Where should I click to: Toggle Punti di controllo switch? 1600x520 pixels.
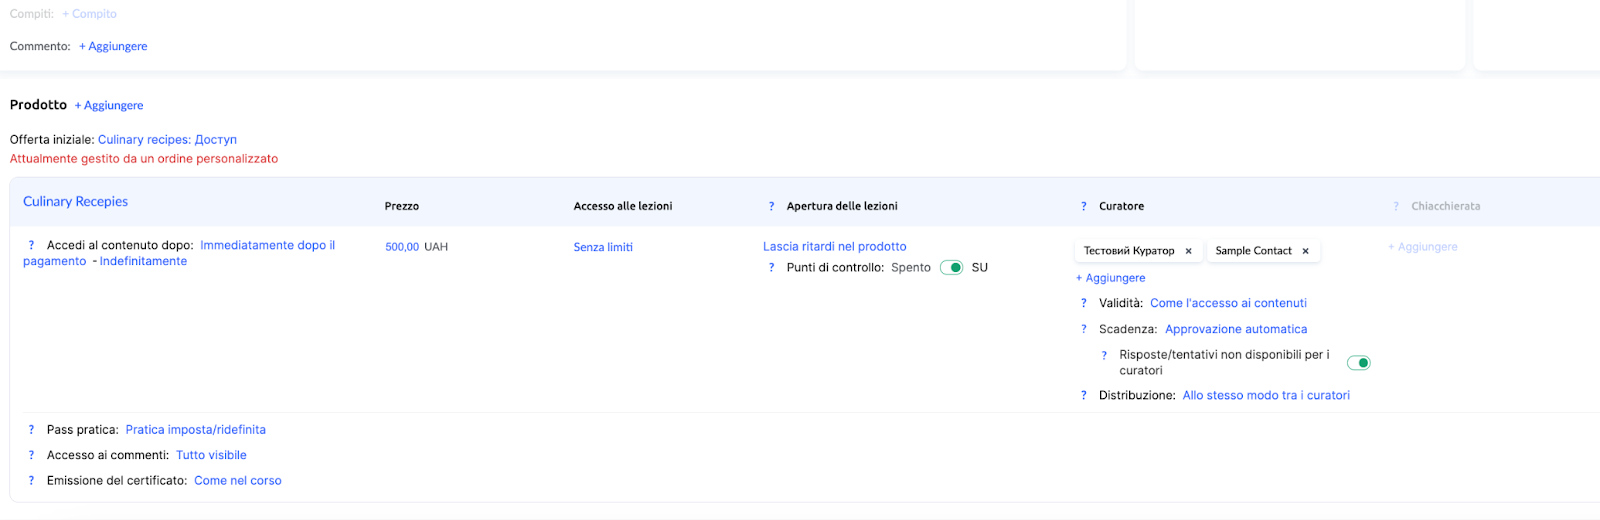point(951,268)
